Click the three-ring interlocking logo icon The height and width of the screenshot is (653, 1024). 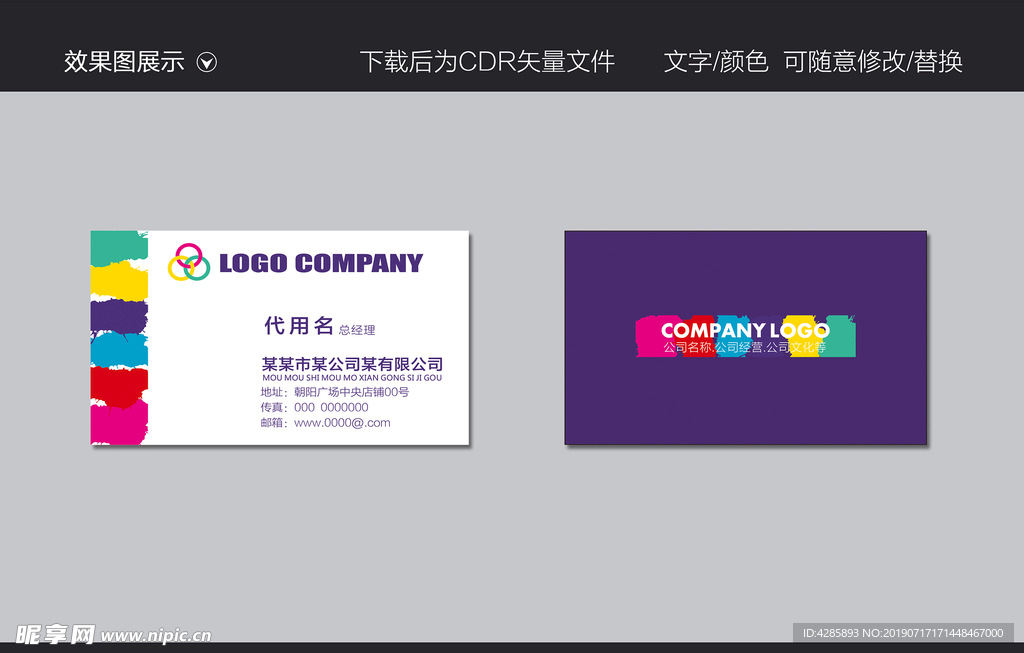(188, 262)
